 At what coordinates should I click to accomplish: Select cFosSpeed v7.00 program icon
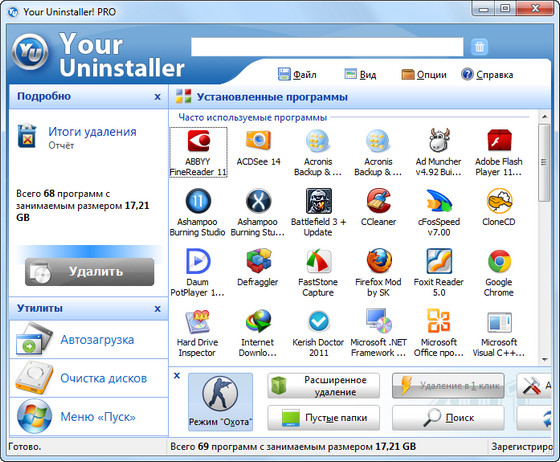[439, 201]
